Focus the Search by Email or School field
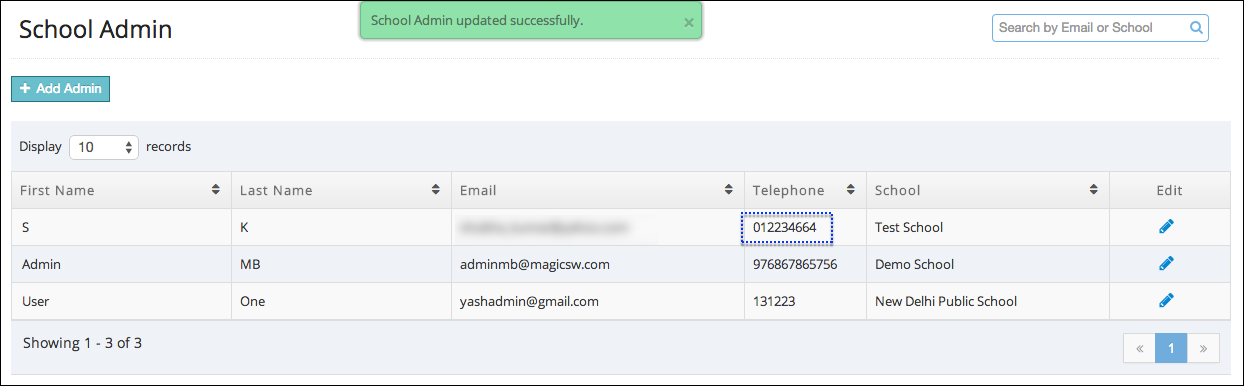 [x=1090, y=28]
